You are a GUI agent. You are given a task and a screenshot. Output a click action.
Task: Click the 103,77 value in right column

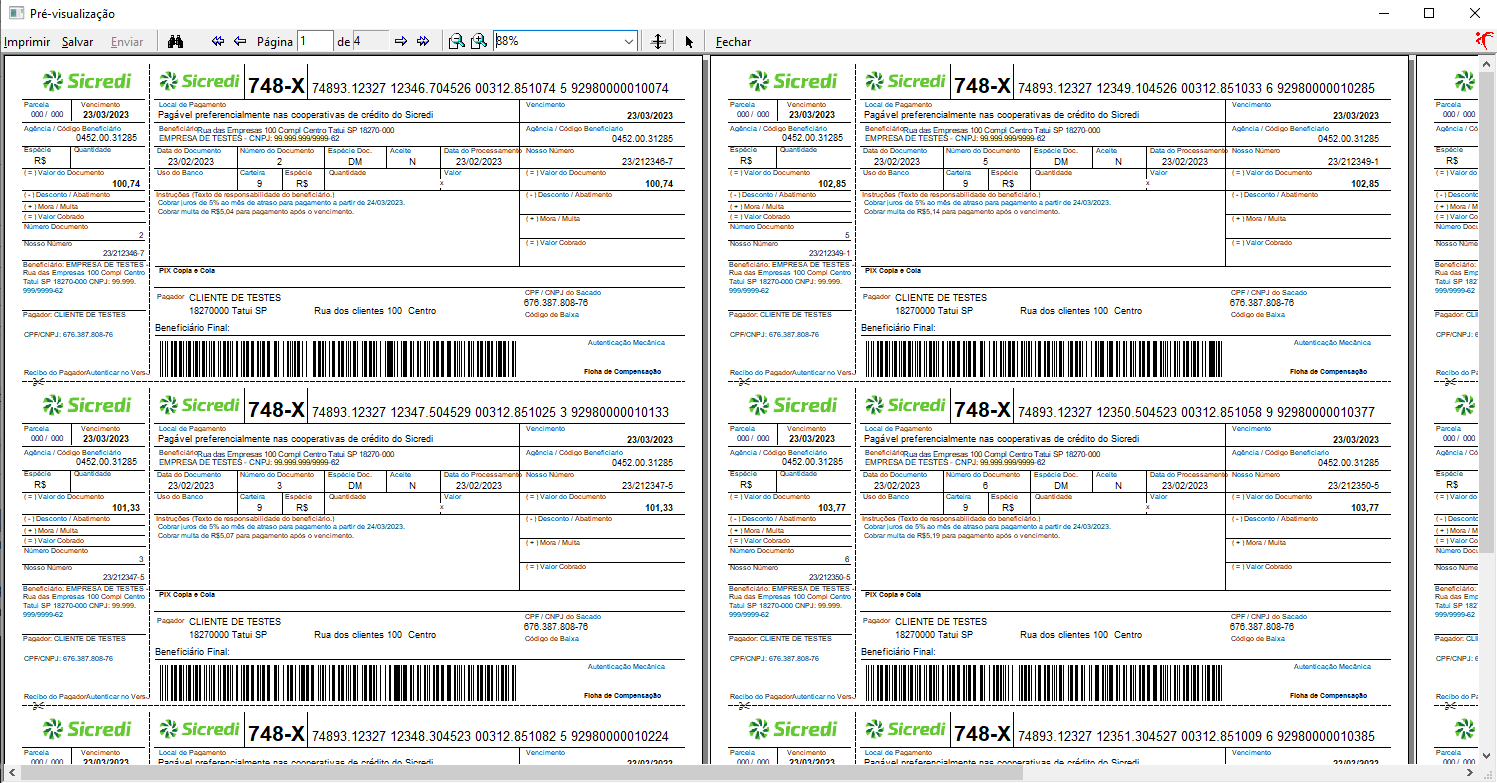[x=1366, y=508]
